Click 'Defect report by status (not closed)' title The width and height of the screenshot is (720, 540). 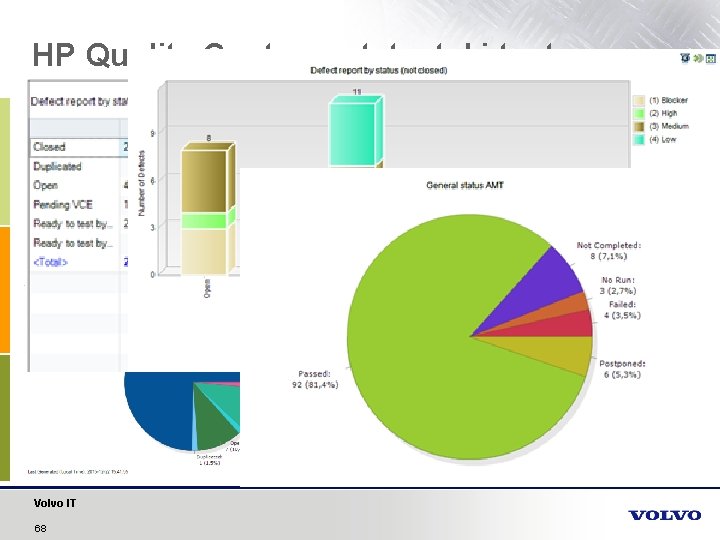point(379,70)
